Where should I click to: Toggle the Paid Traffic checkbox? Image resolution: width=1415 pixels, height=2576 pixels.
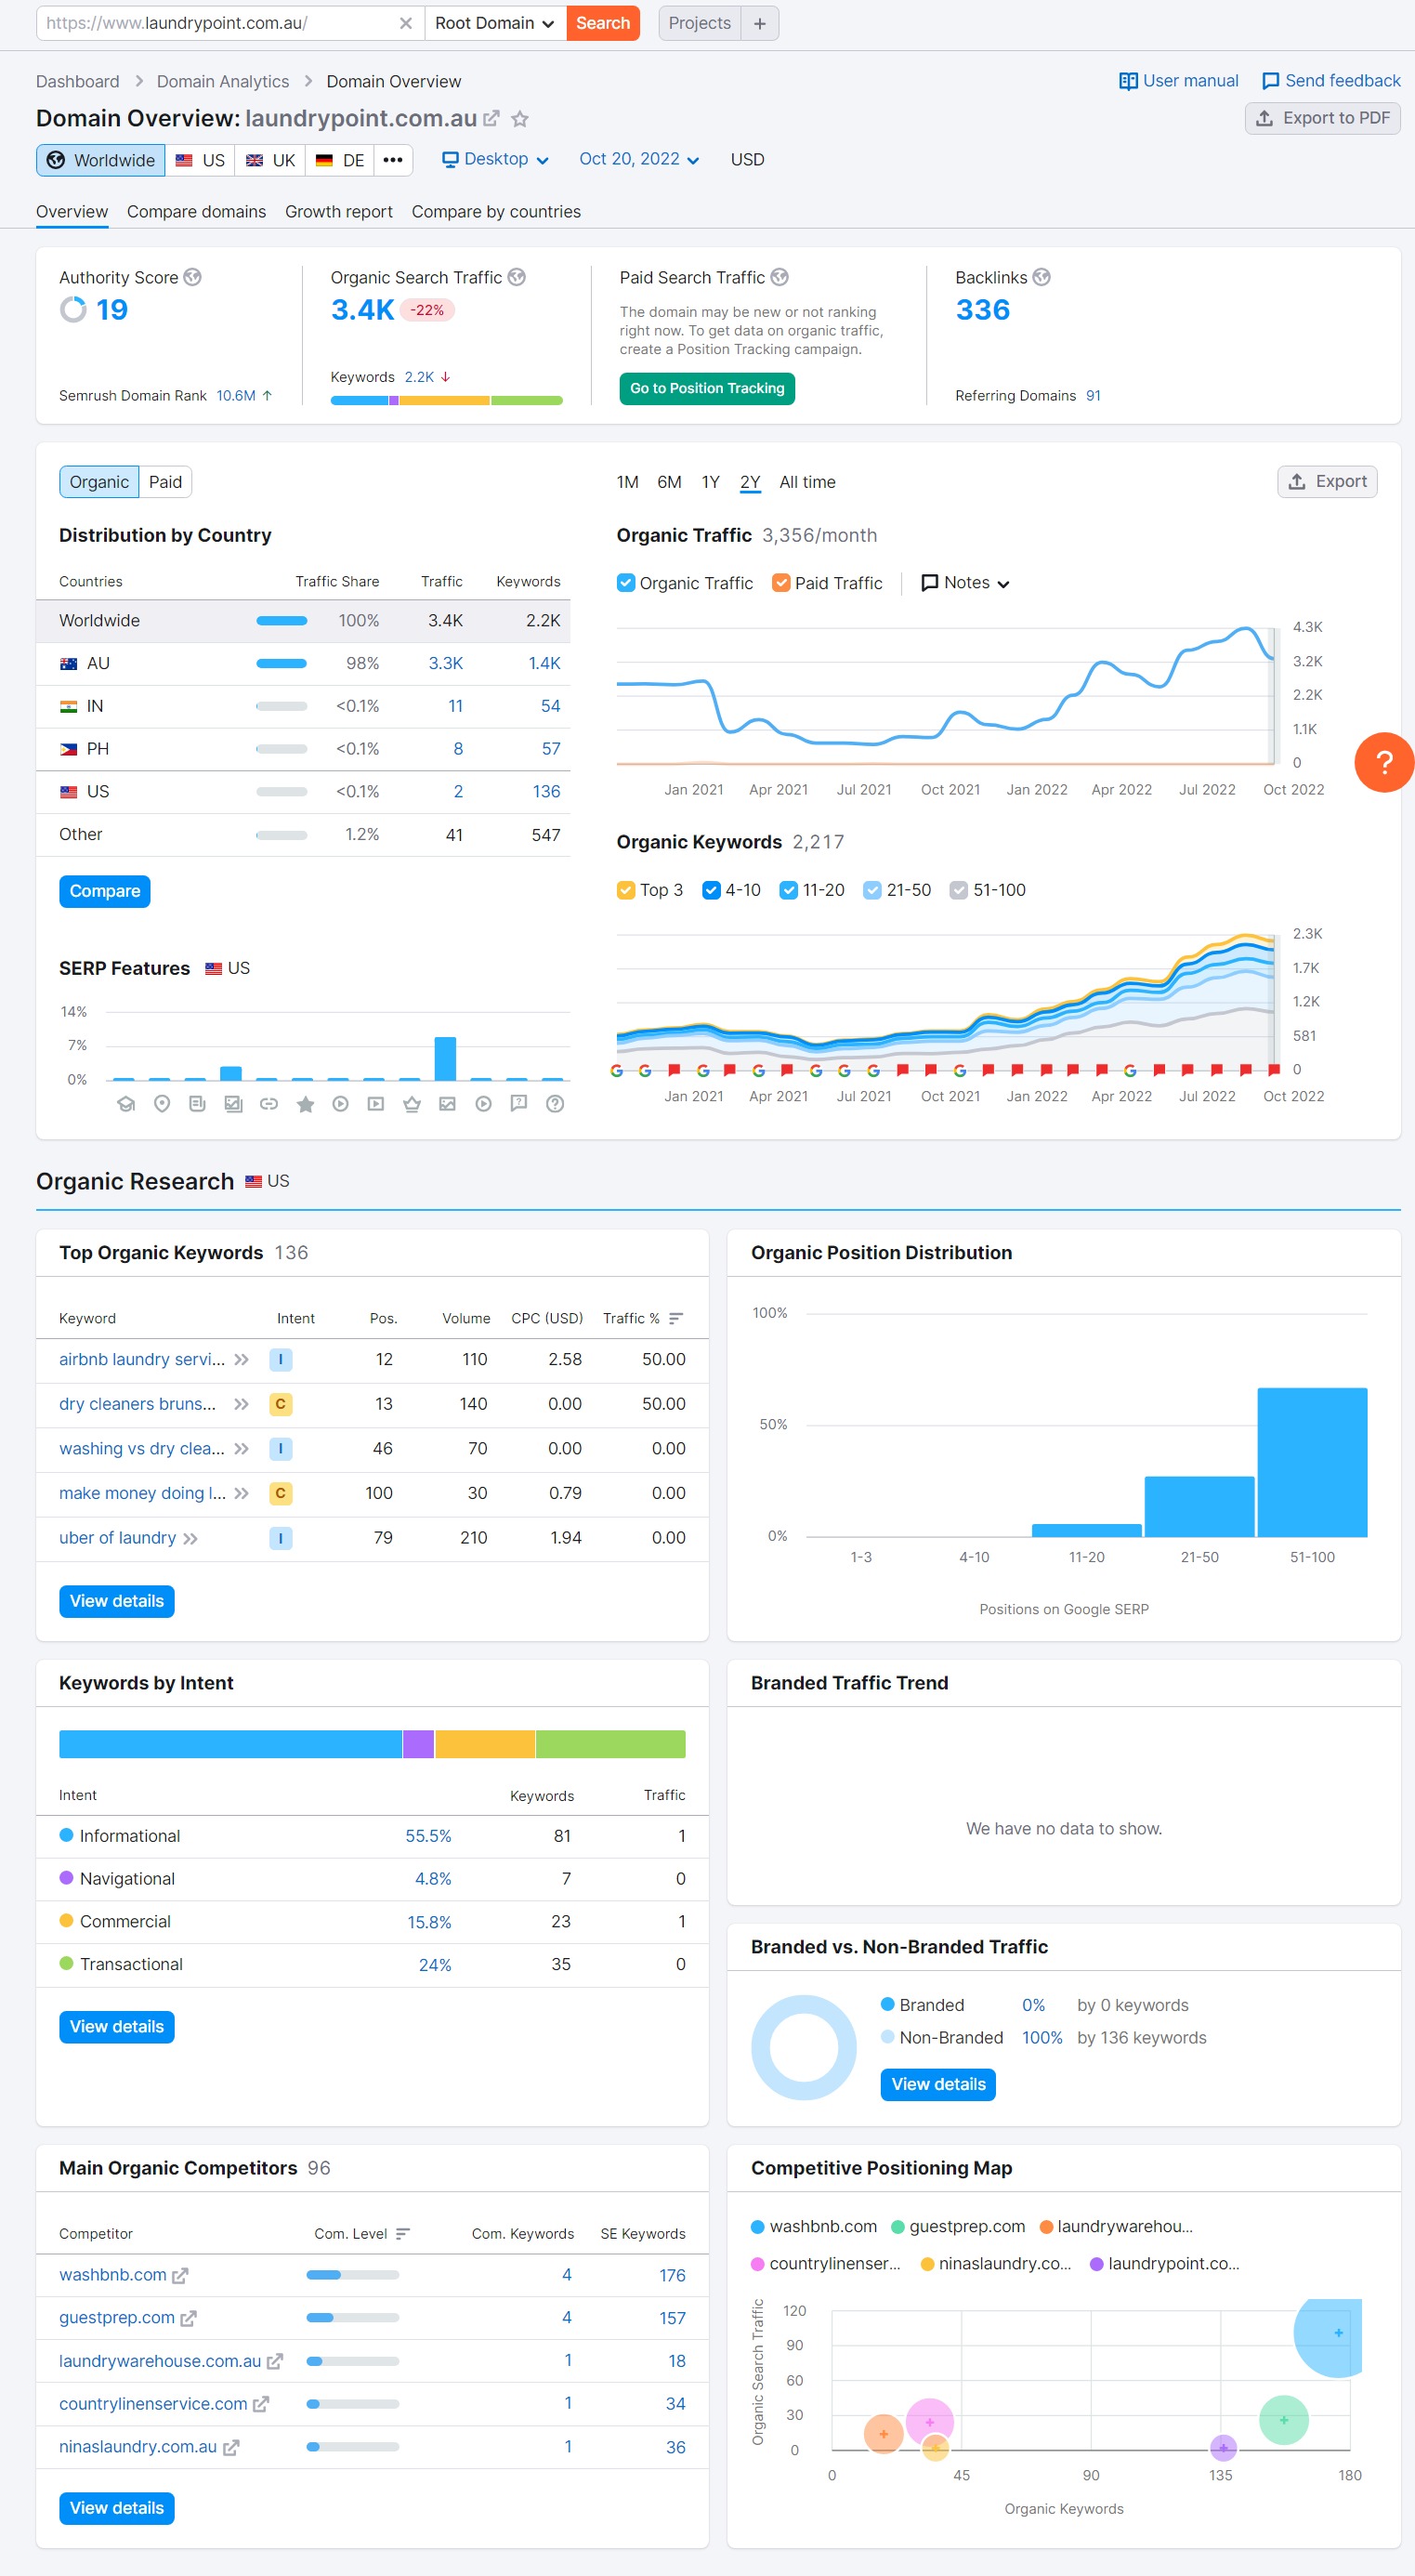781,583
